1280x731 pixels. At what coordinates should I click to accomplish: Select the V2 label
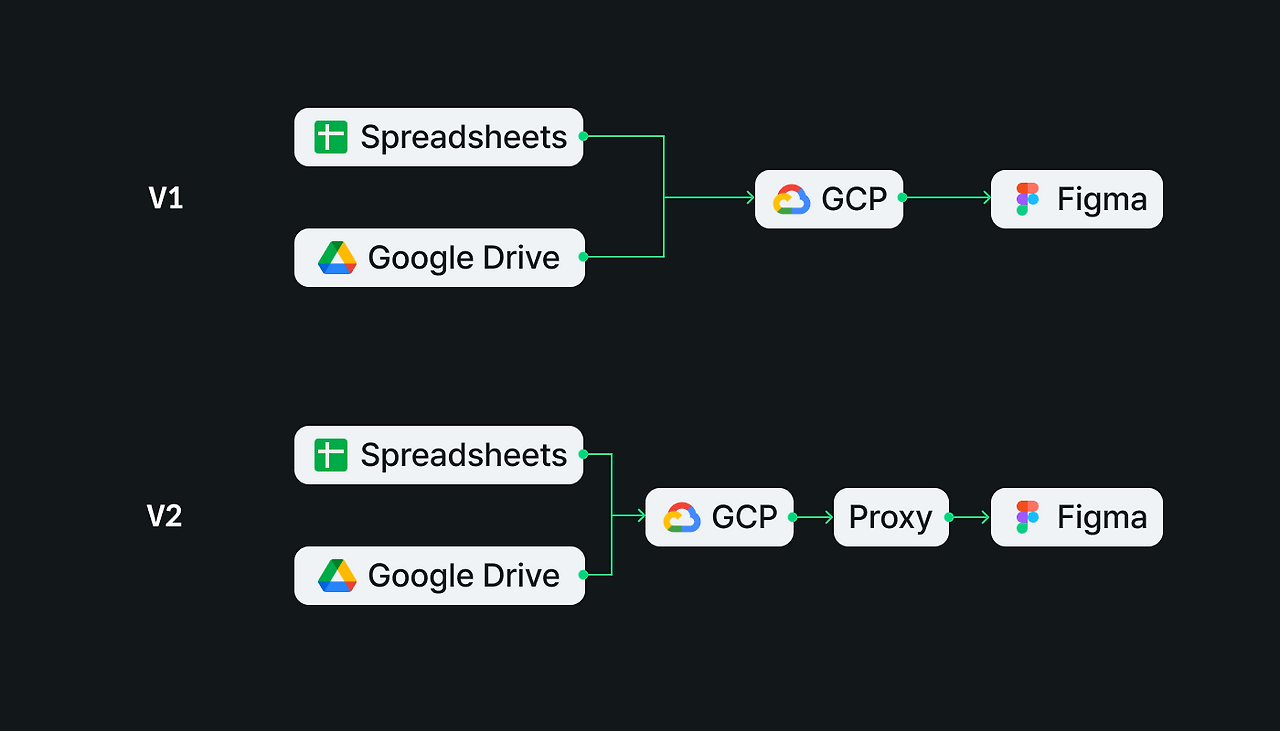(165, 516)
